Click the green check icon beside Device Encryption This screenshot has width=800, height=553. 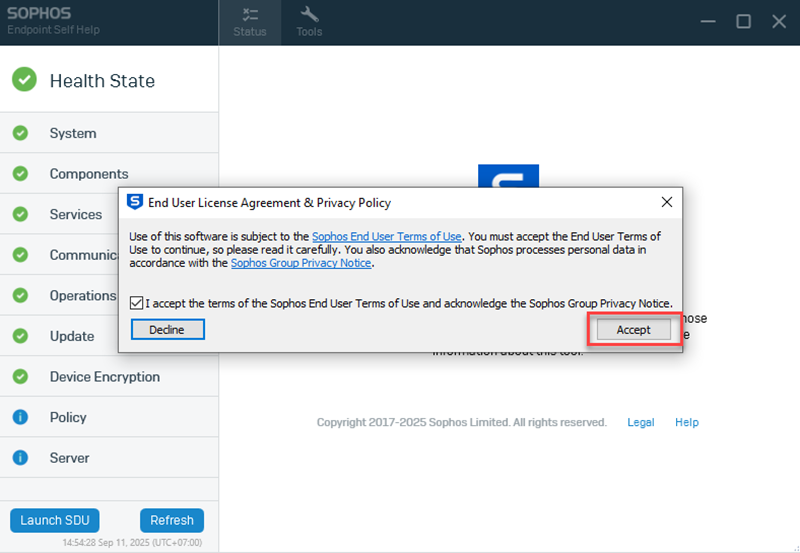click(20, 377)
